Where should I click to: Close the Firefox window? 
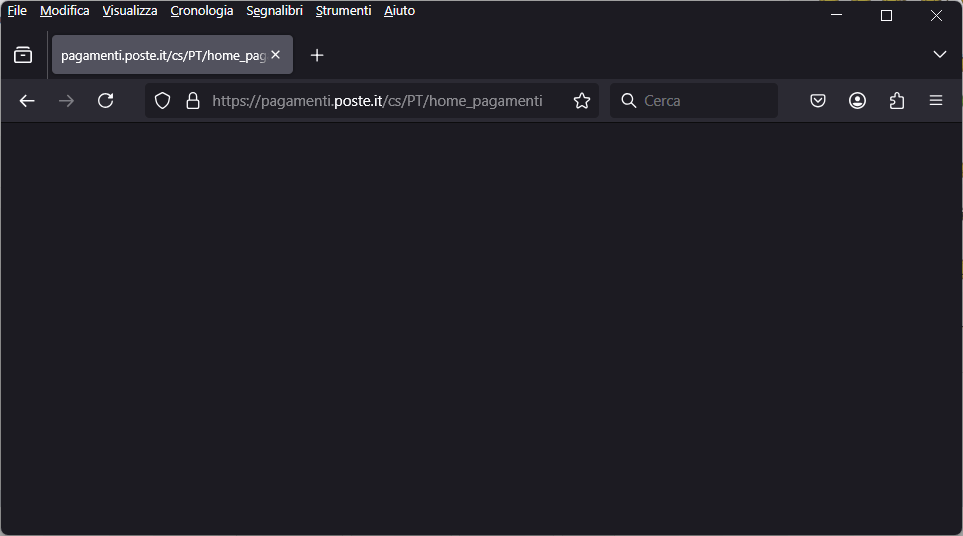click(936, 15)
